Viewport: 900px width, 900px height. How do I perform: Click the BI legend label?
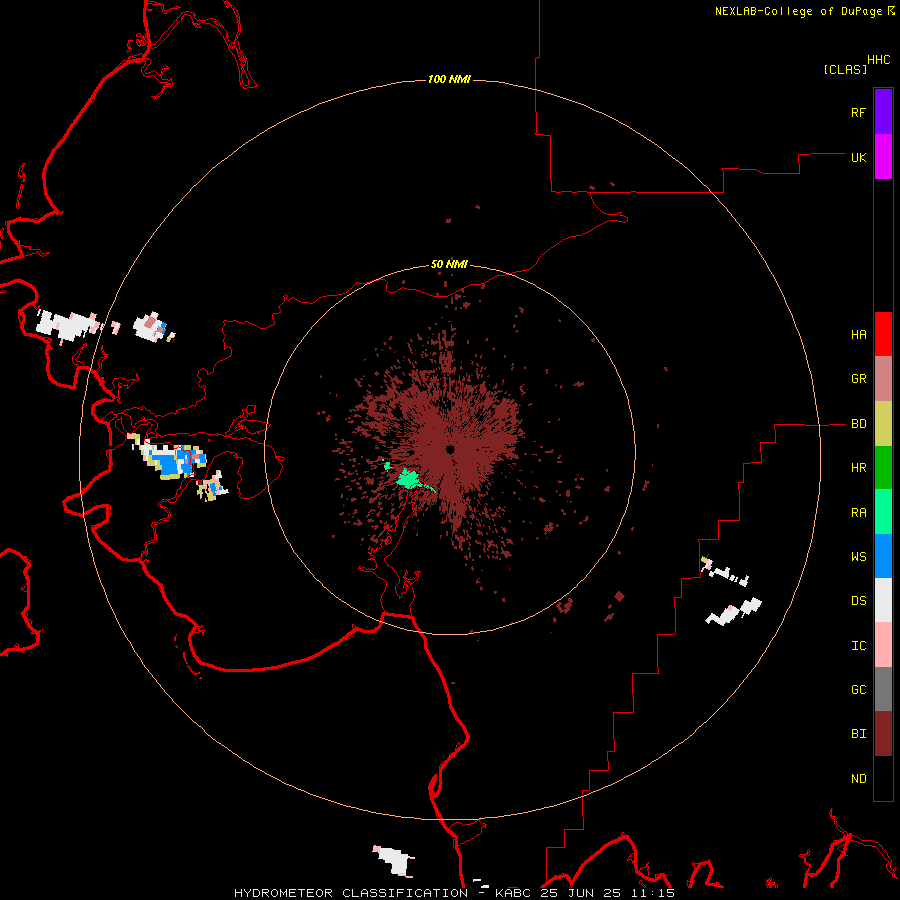tap(858, 734)
